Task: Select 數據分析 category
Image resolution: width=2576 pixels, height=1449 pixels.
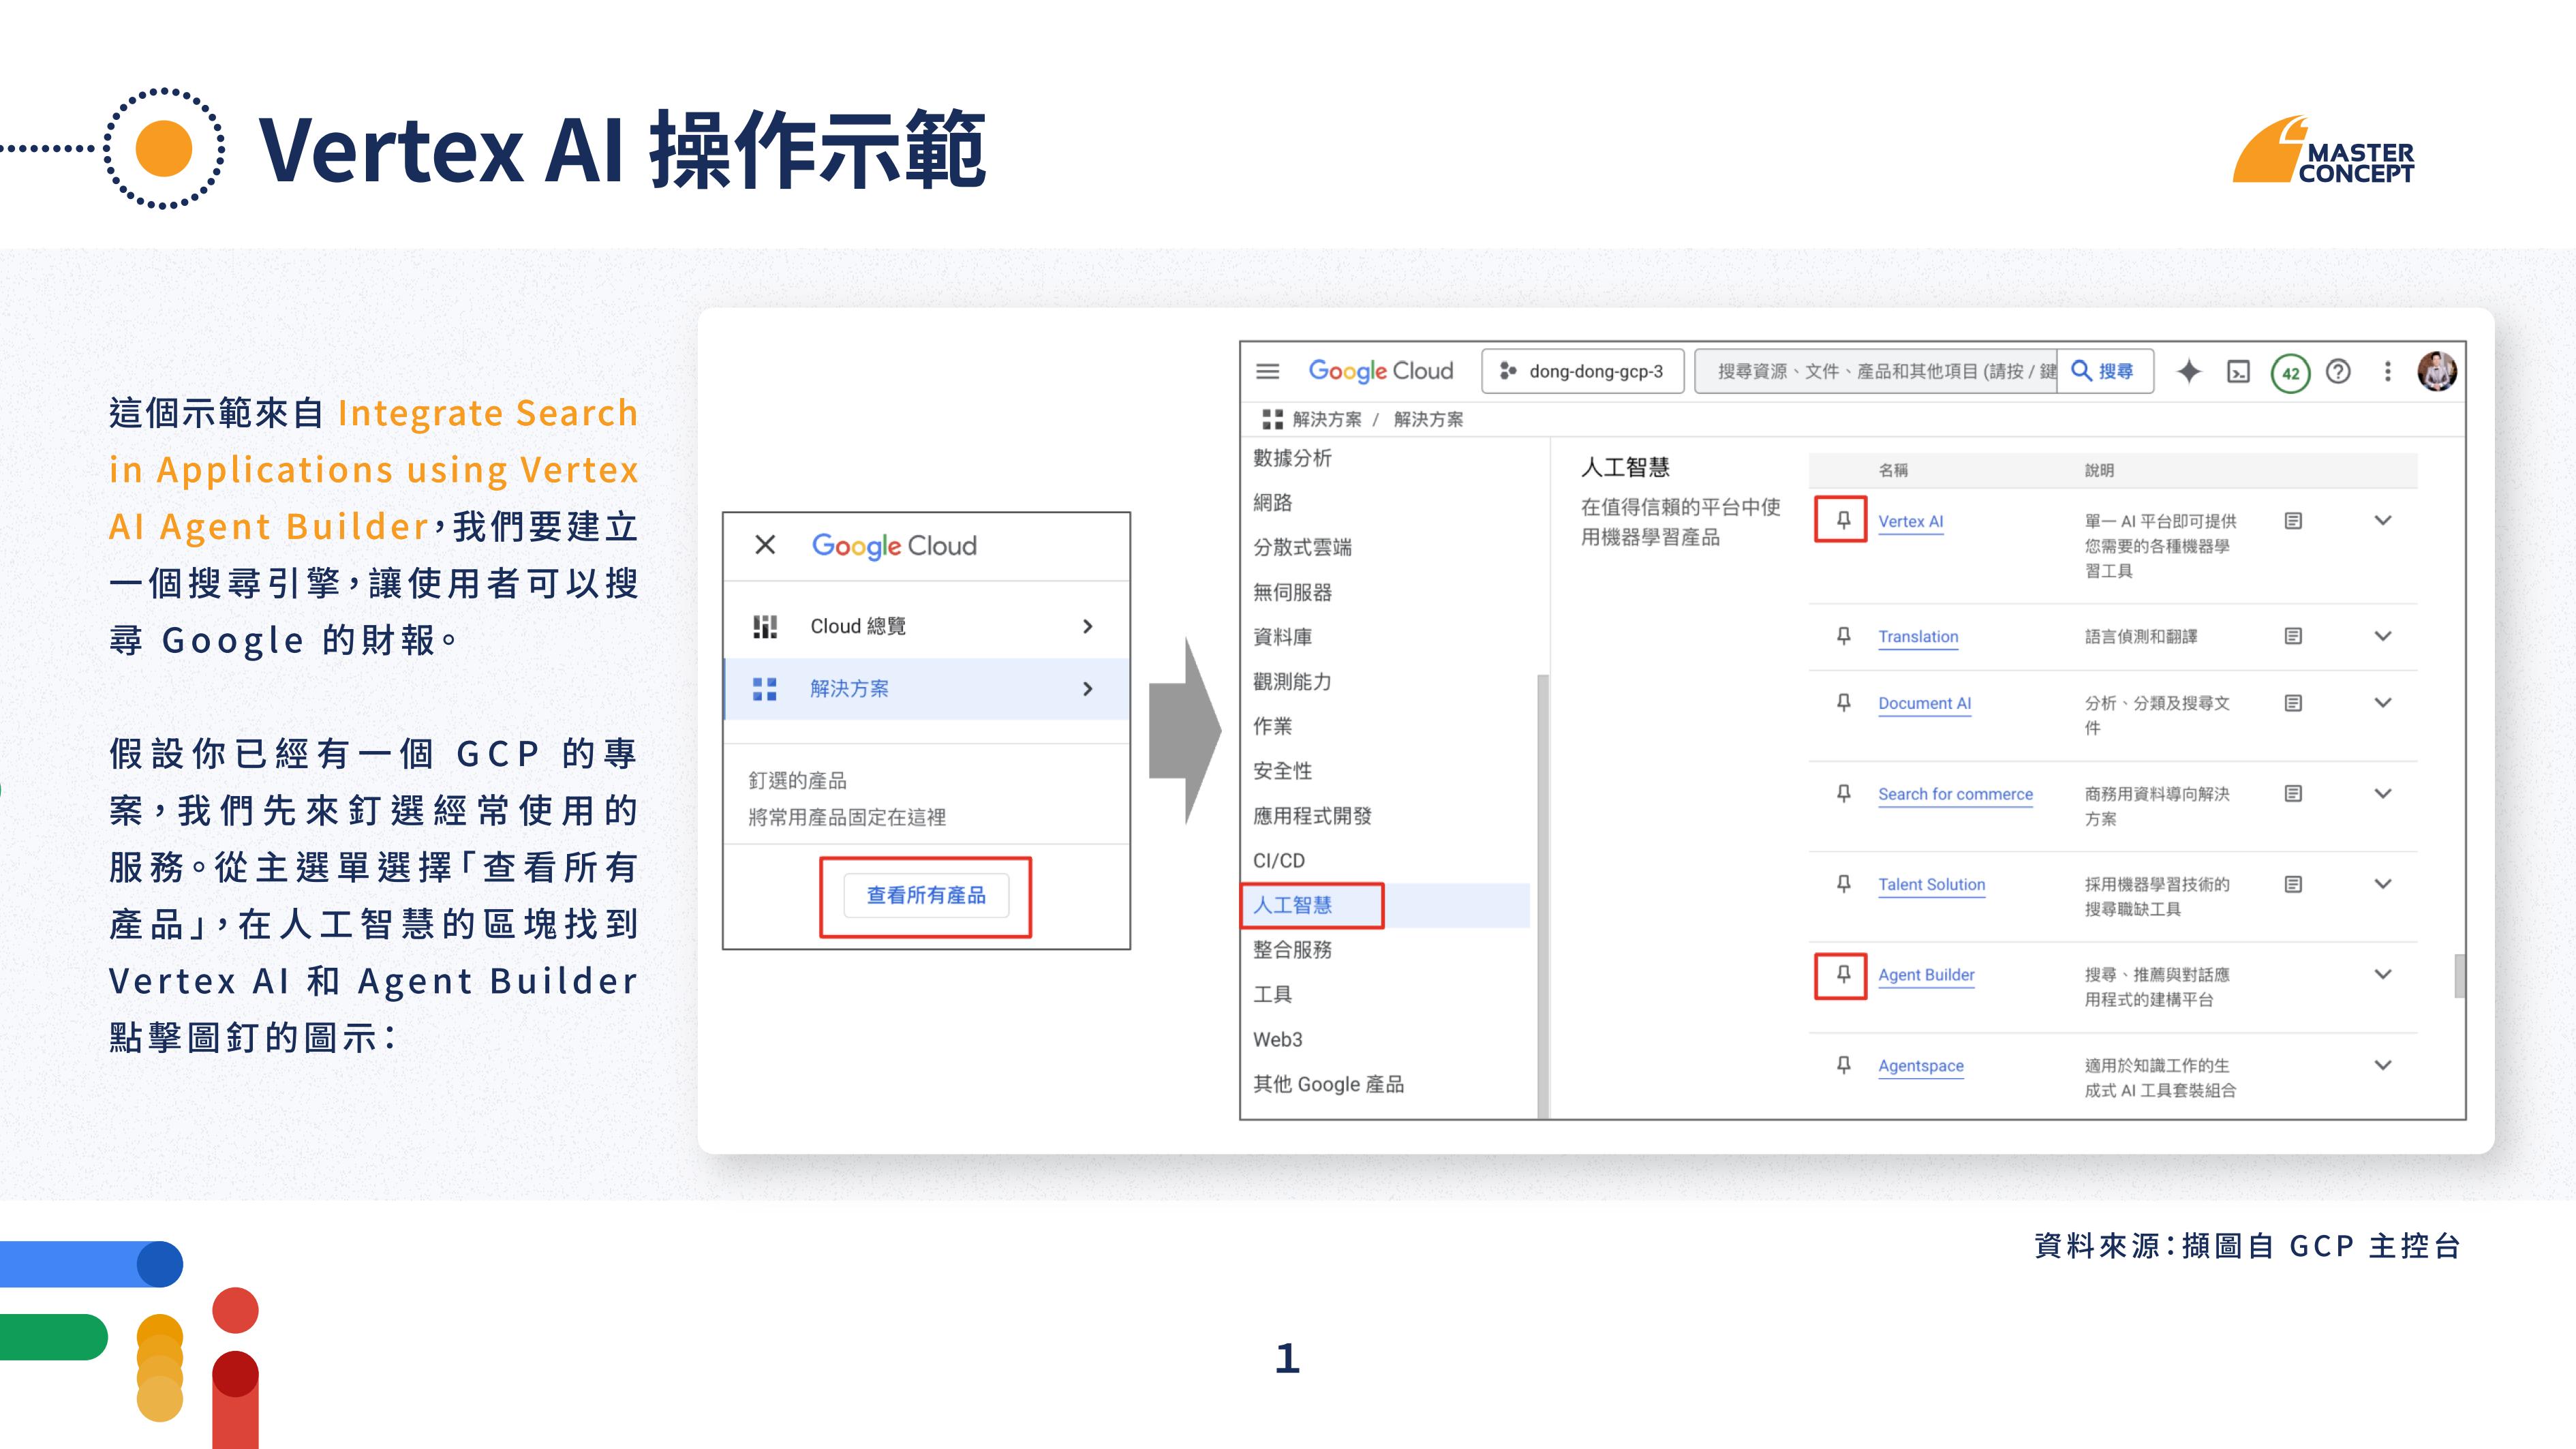Action: tap(1292, 458)
